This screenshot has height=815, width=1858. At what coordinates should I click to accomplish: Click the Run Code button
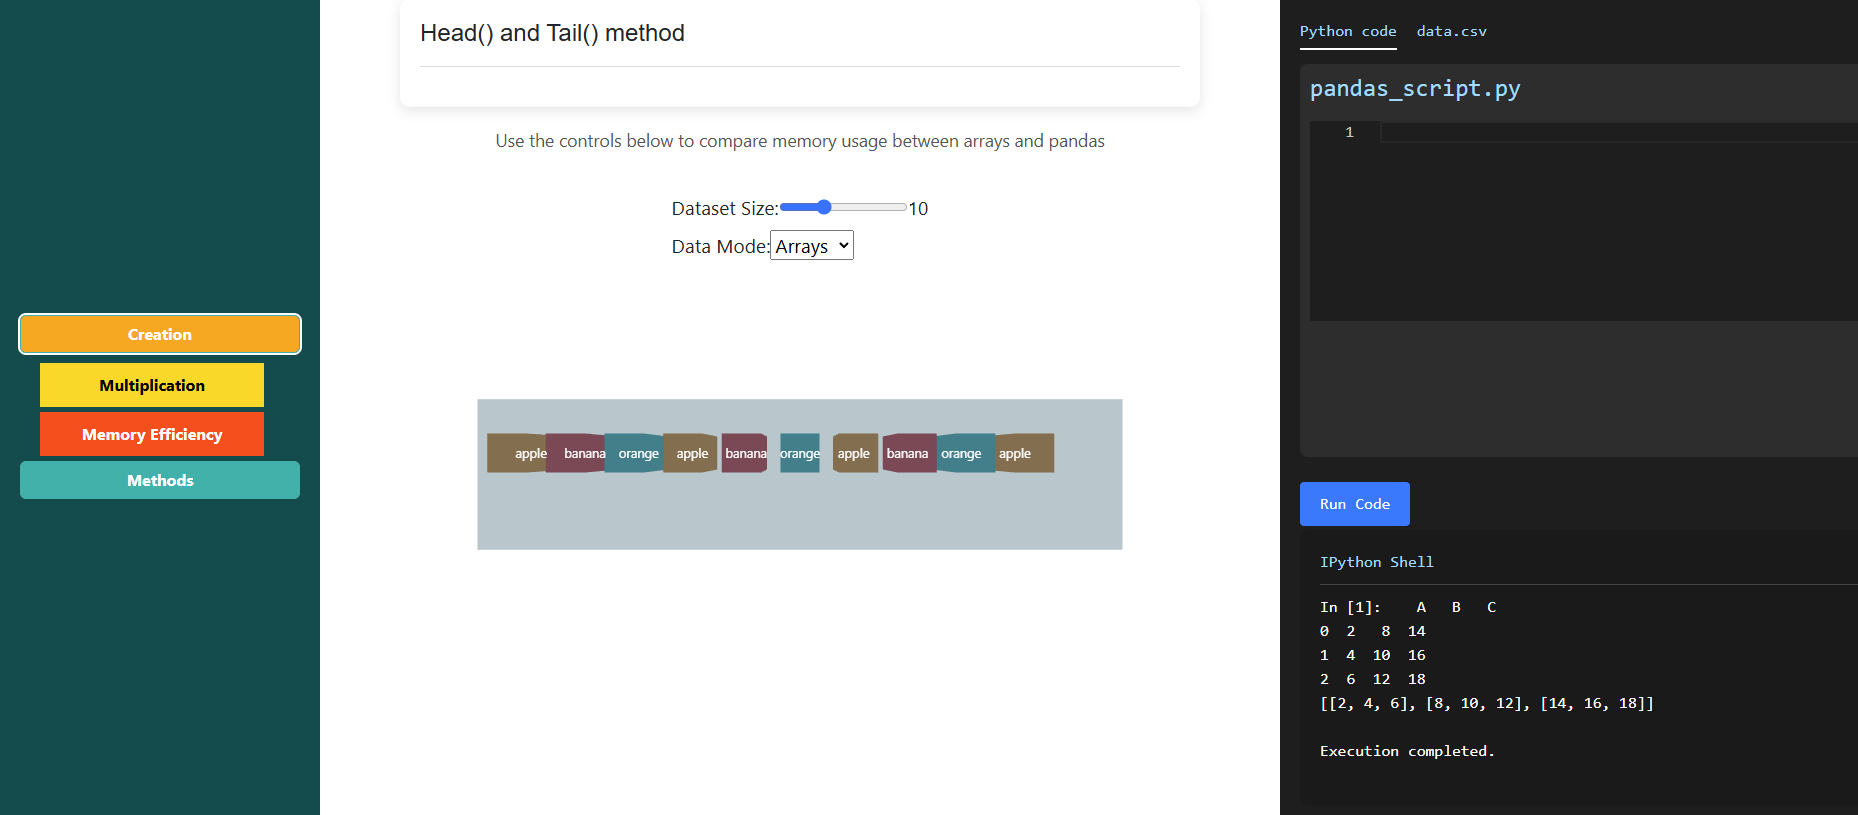(x=1355, y=504)
